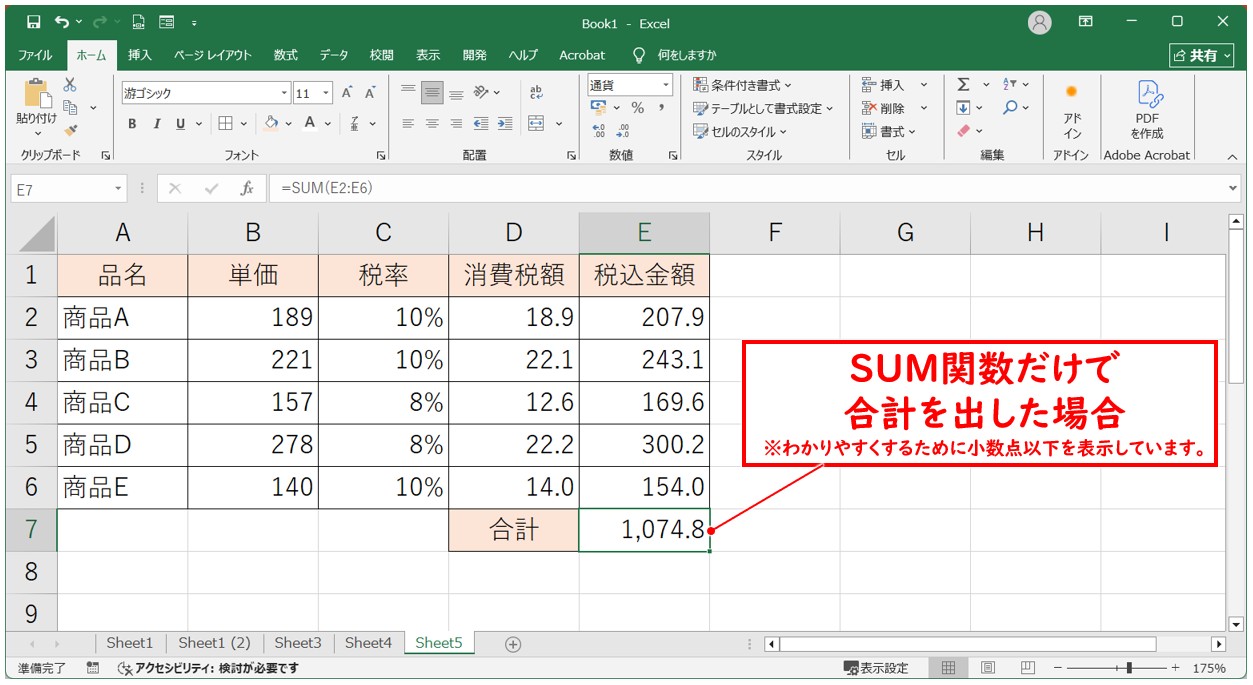Center text horizontally
This screenshot has height=685, width=1253.
click(432, 124)
